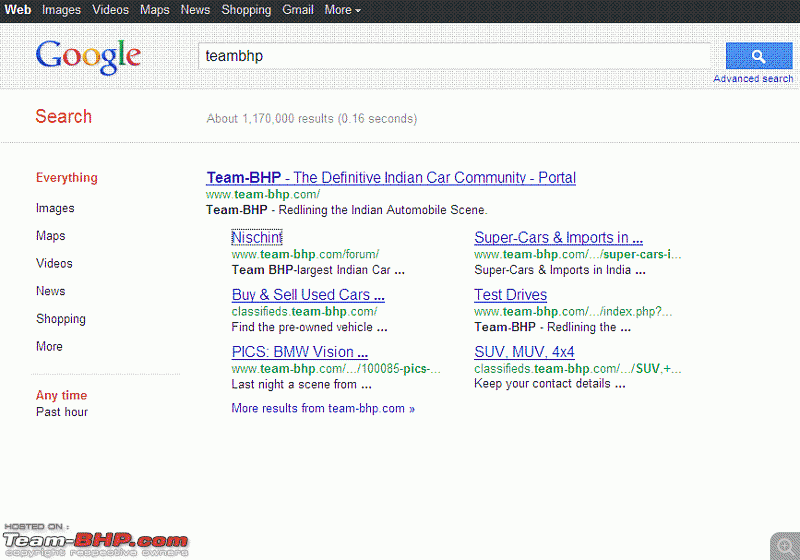Screen dimensions: 800x560
Task: Filter results by Shopping in sidebar
Action: pyautogui.click(x=61, y=319)
